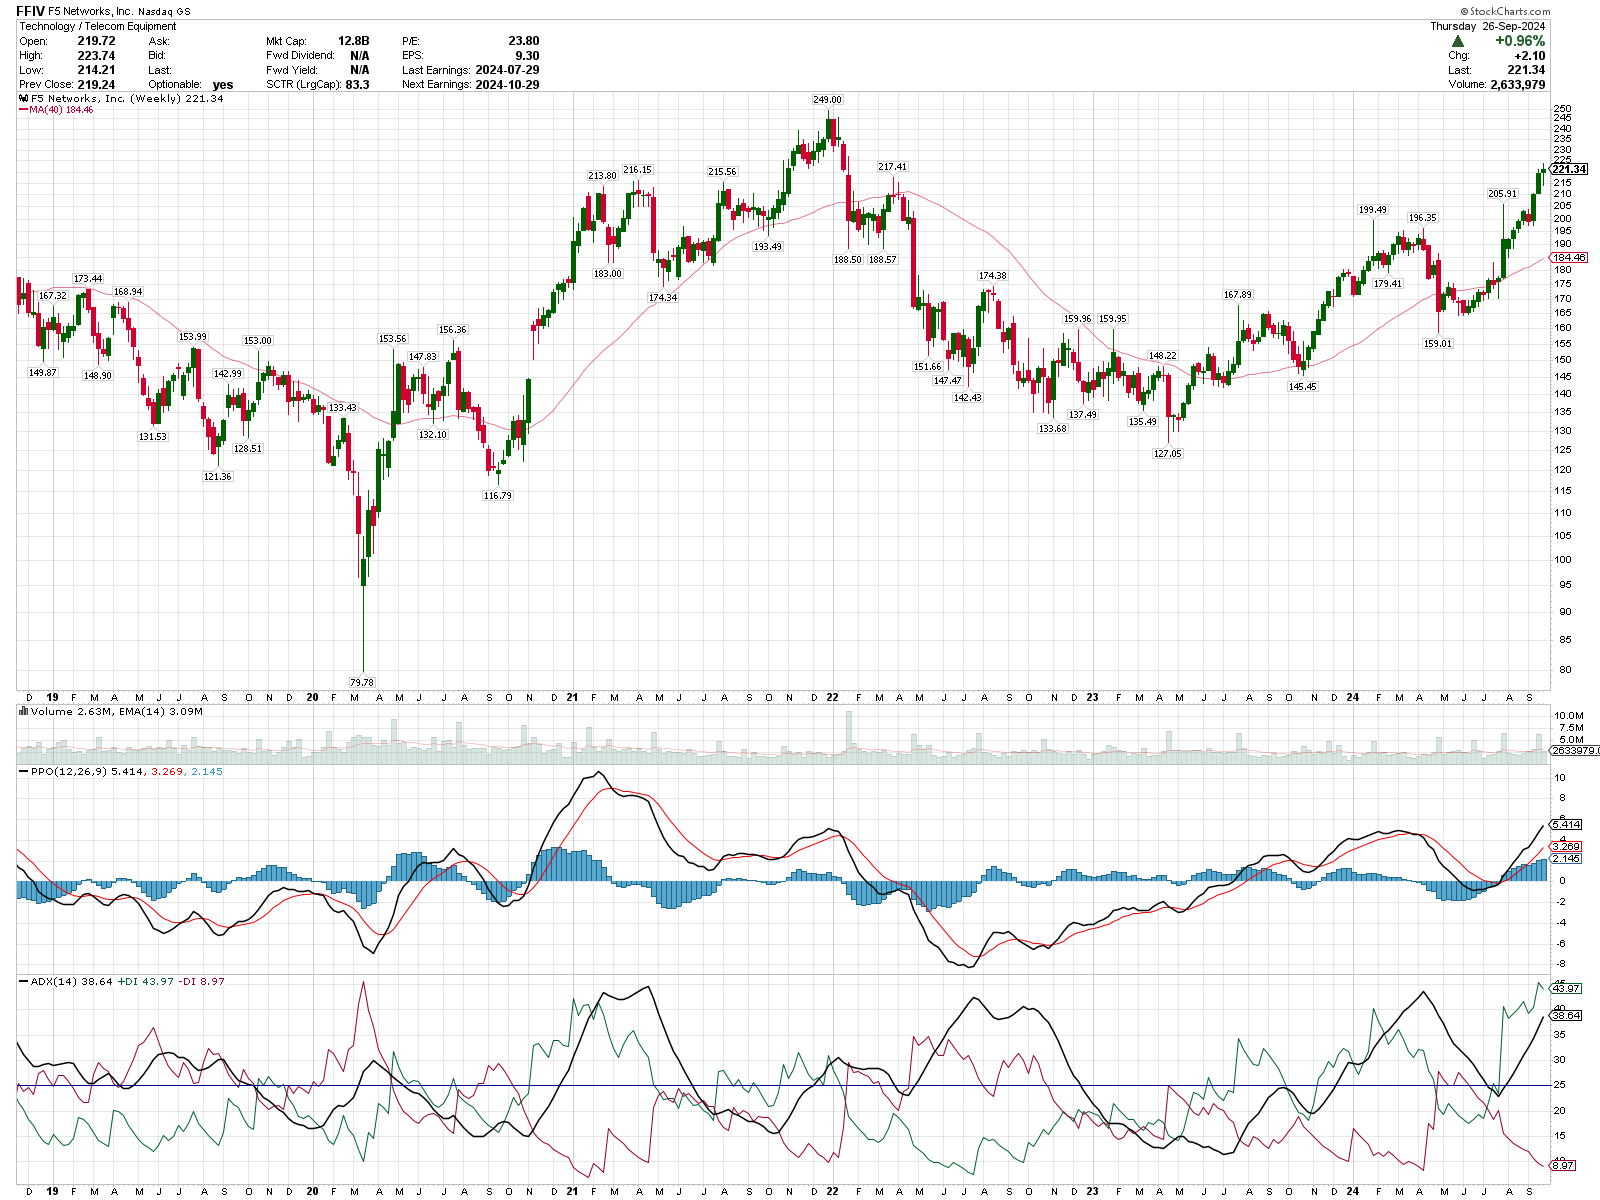Click the 2.145 PPO histogram axis tag
The height and width of the screenshot is (1200, 1600).
coord(1567,859)
